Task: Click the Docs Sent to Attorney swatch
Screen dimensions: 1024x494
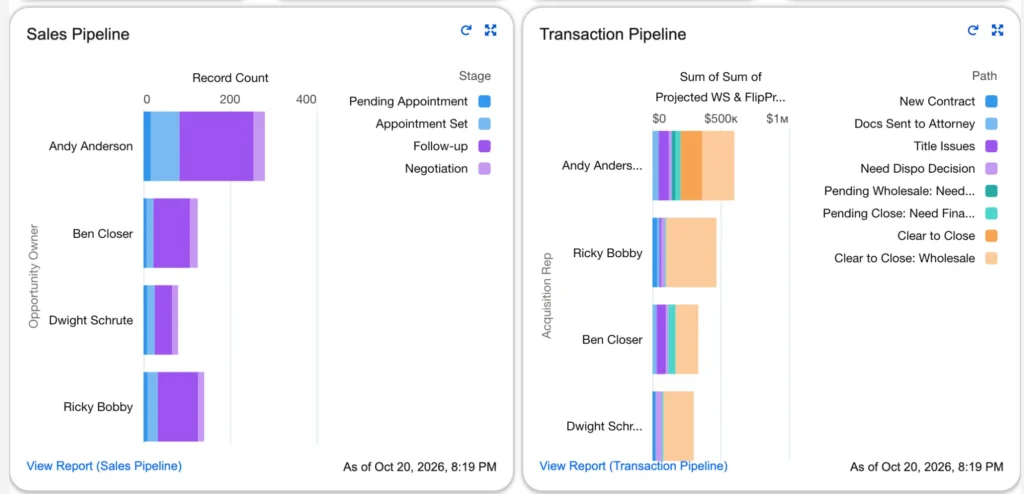Action: point(991,124)
